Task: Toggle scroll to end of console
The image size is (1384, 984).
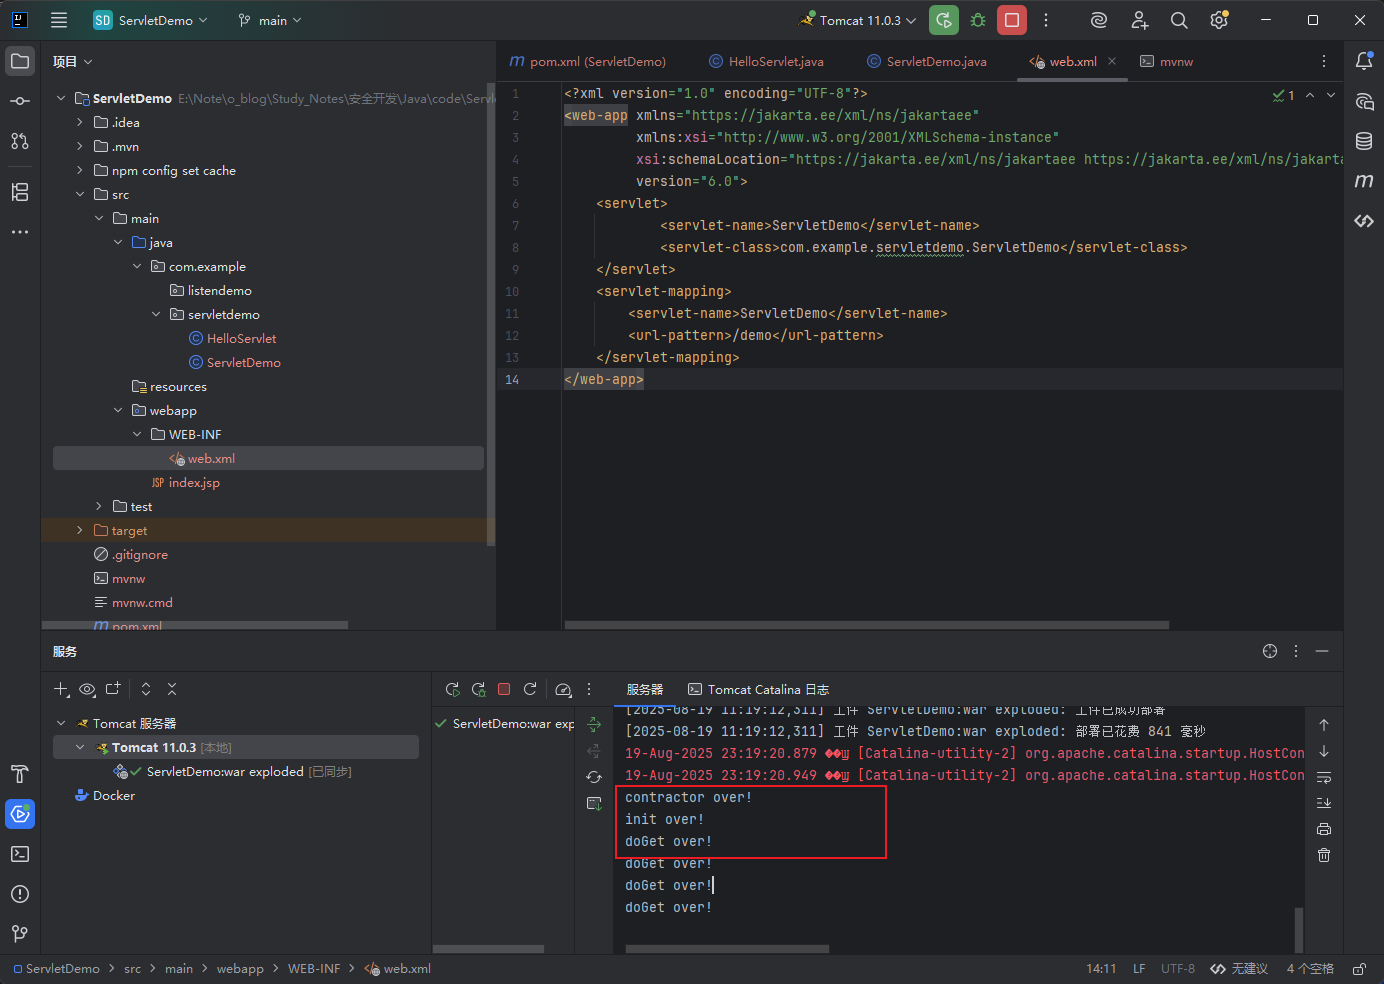Action: 1324,803
